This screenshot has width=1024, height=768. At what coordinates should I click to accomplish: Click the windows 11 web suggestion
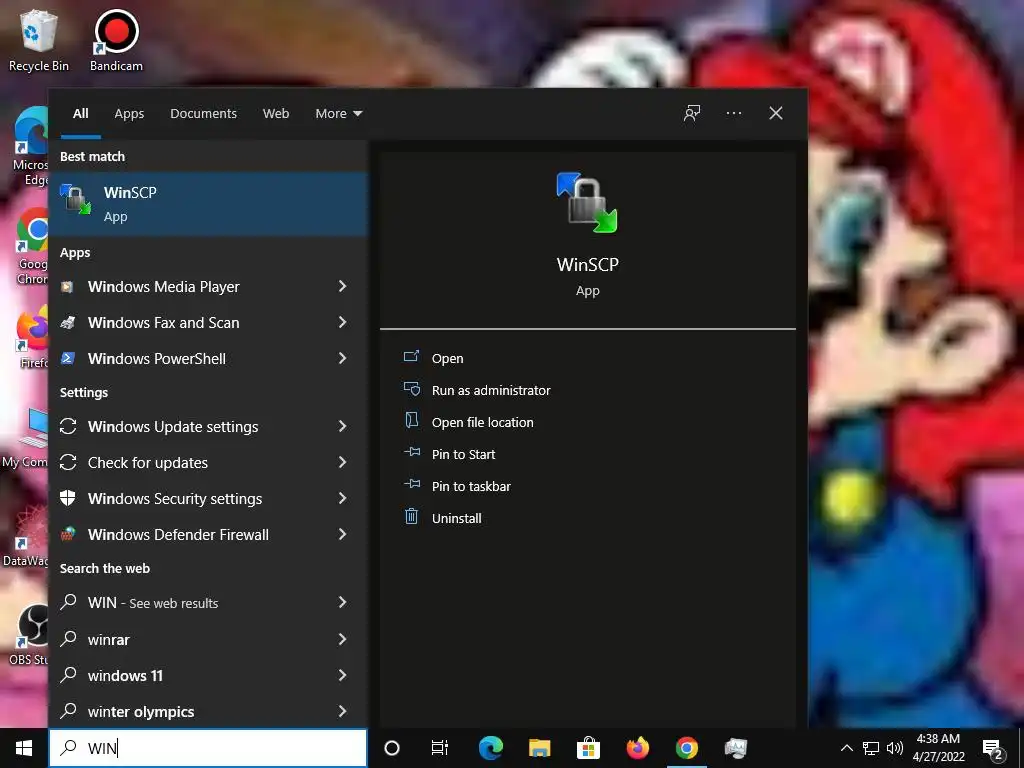[208, 675]
